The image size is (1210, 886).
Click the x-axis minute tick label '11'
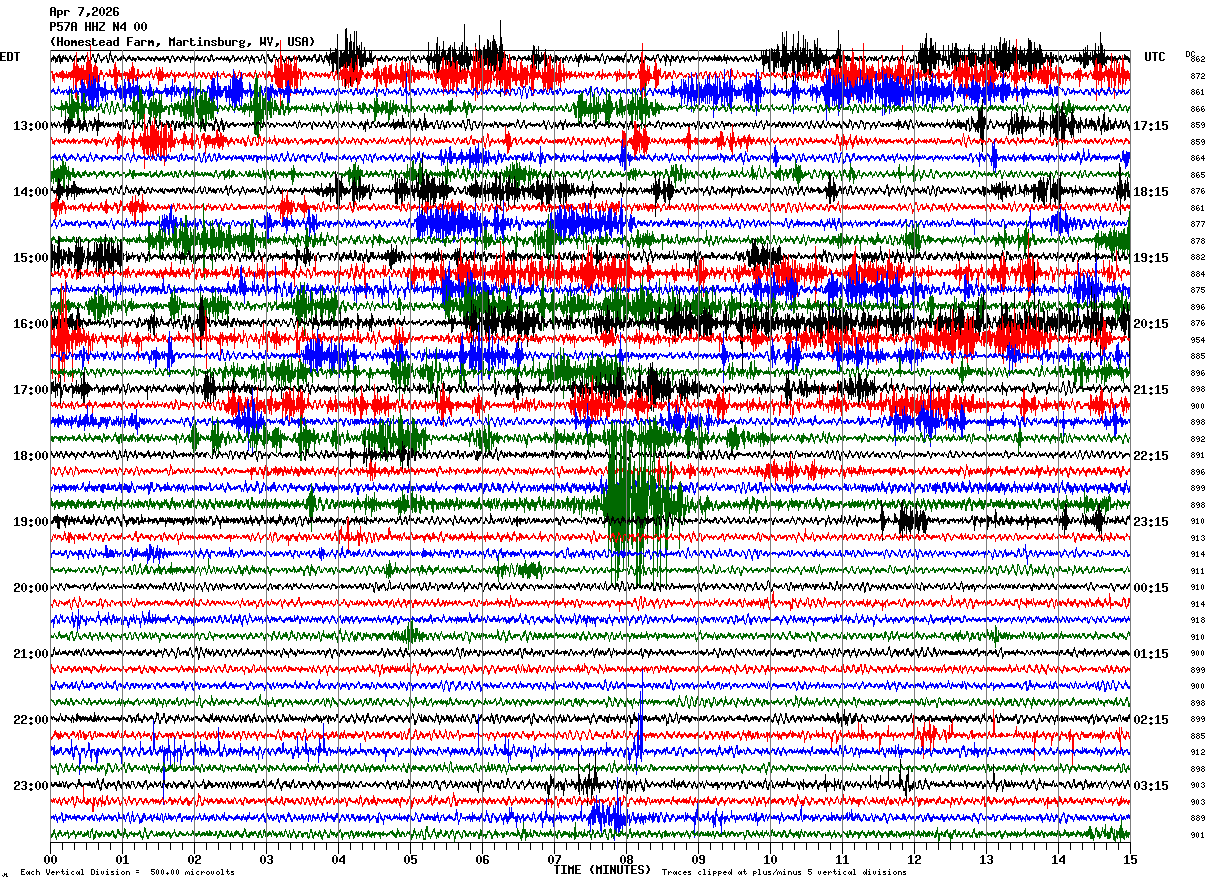[842, 858]
